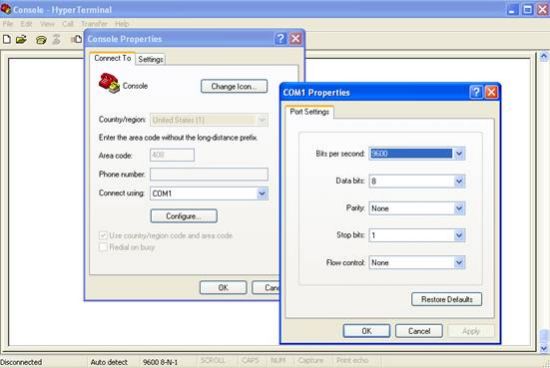
Task: Select the Connect To tab
Action: (112, 58)
